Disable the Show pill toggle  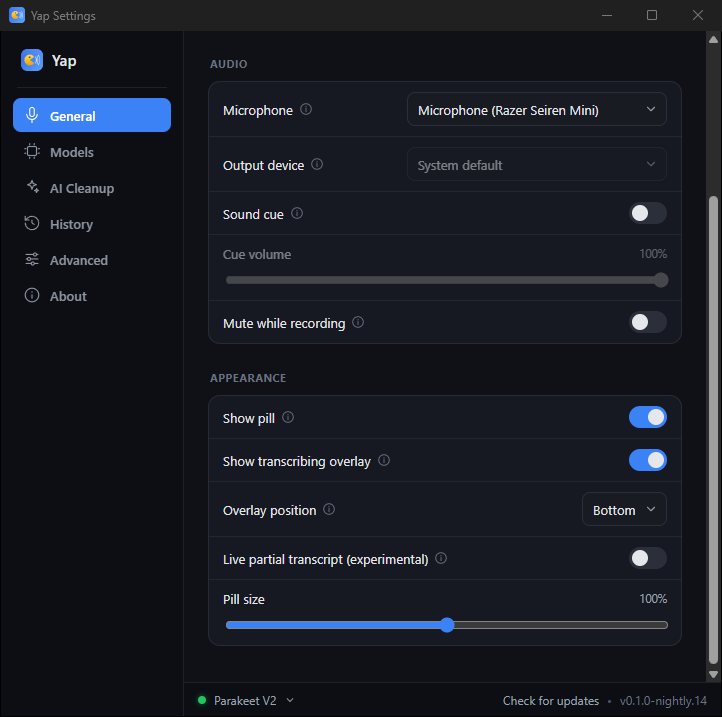[x=647, y=417]
